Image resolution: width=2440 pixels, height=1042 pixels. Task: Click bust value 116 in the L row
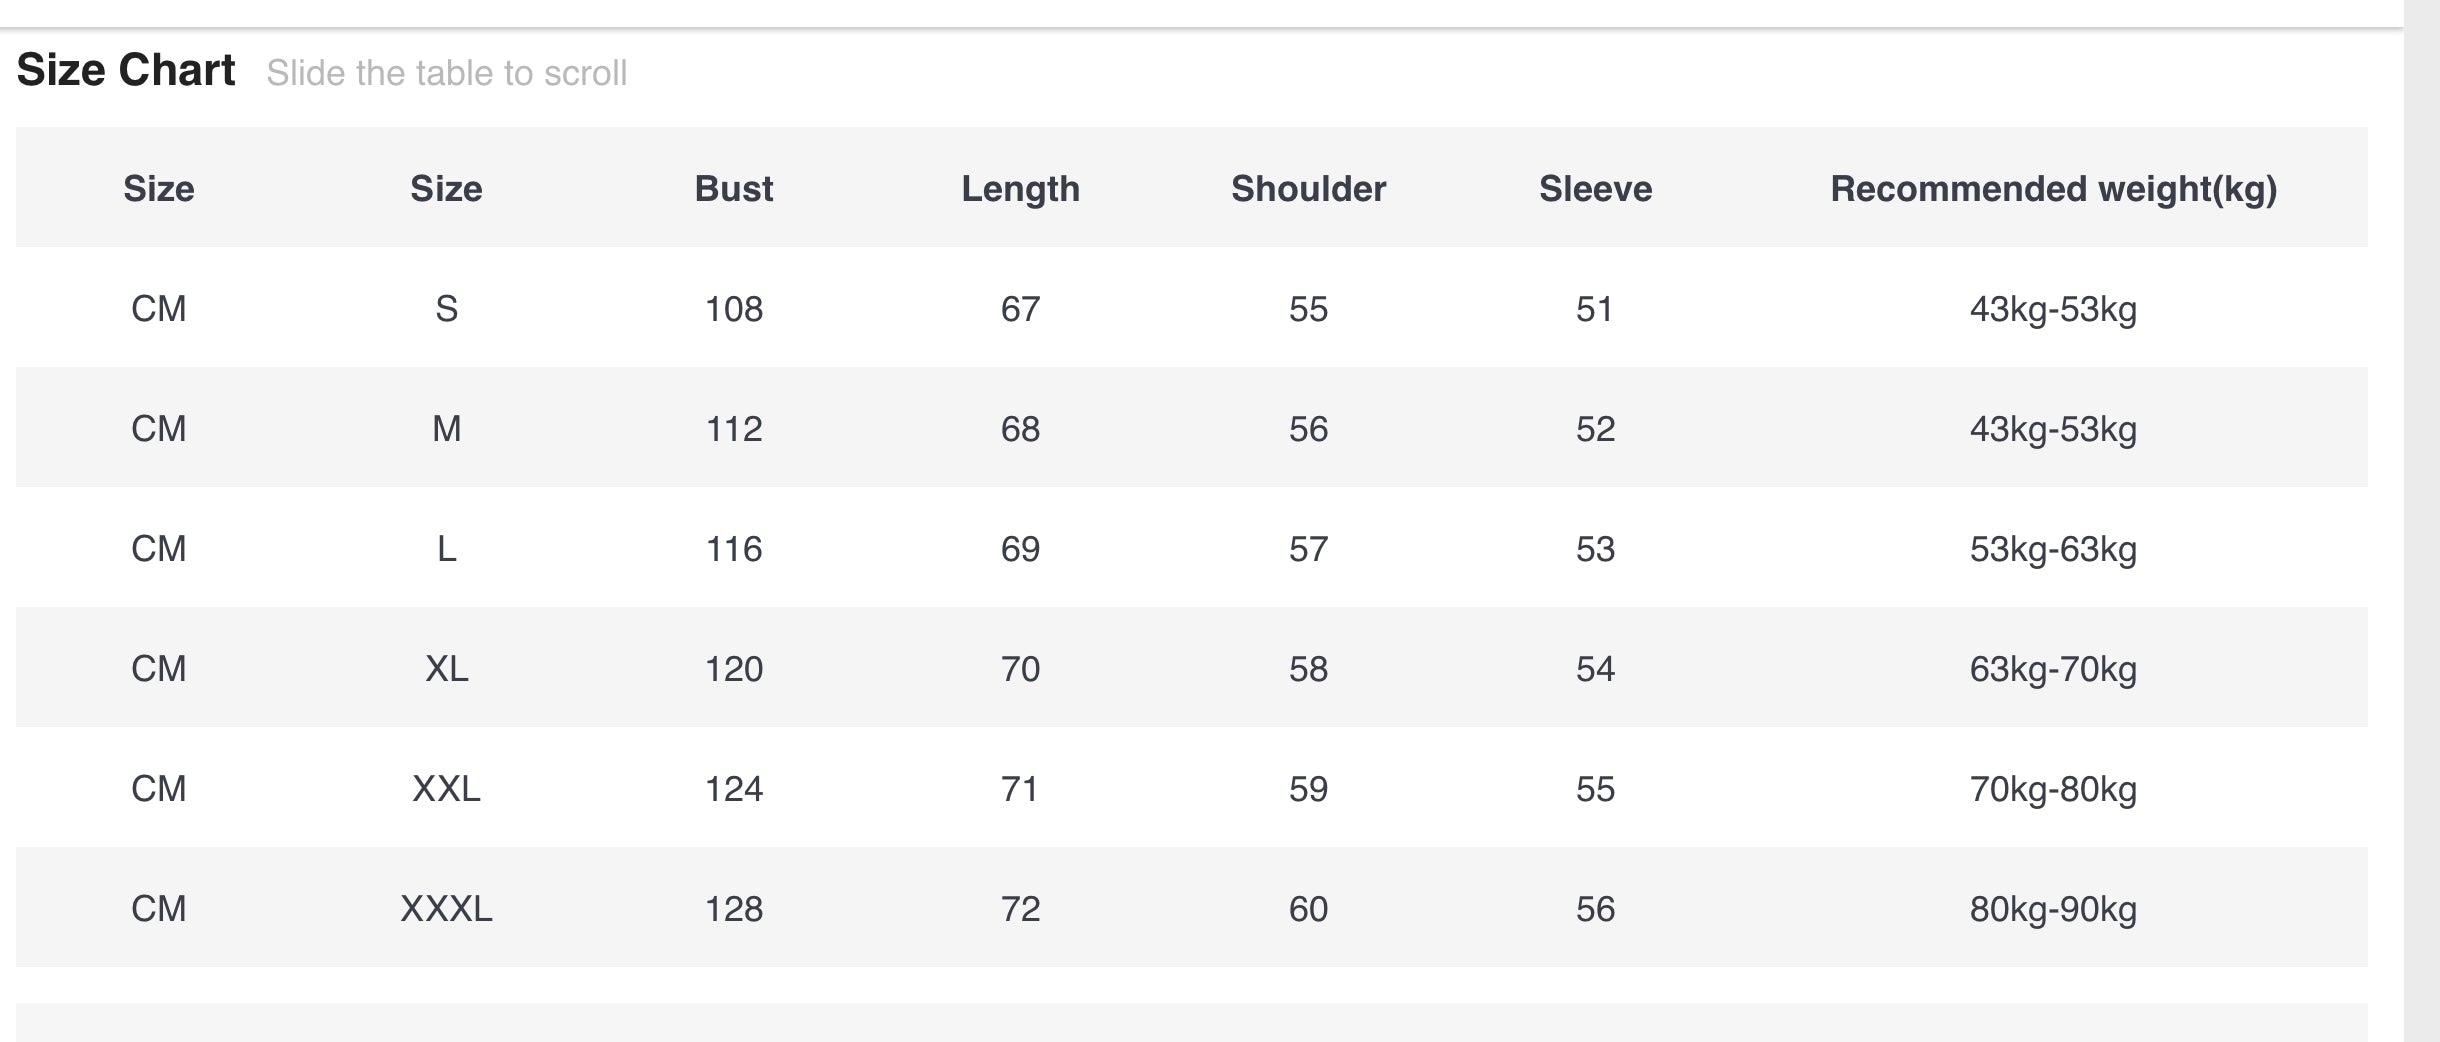coord(733,549)
